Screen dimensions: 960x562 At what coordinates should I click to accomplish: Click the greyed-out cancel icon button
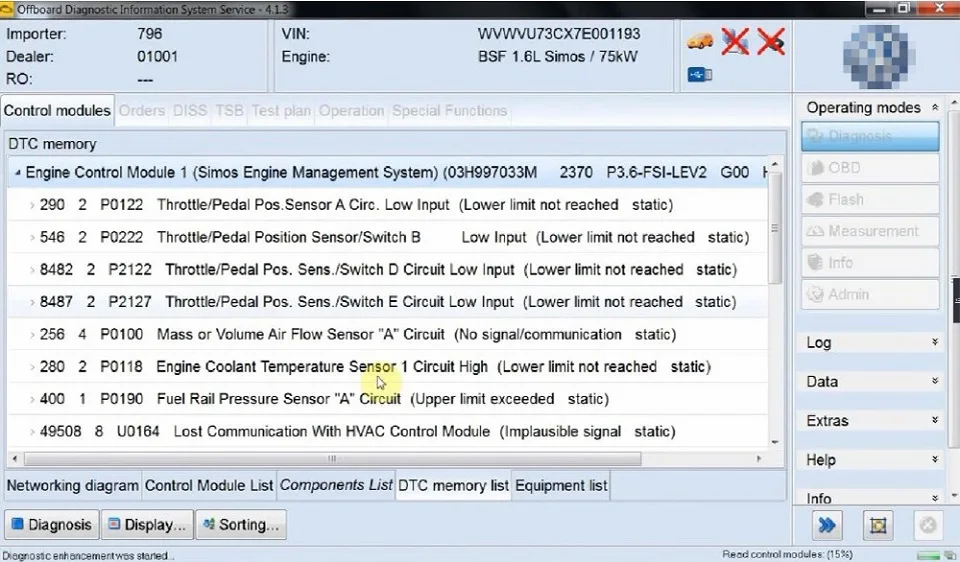coord(928,525)
